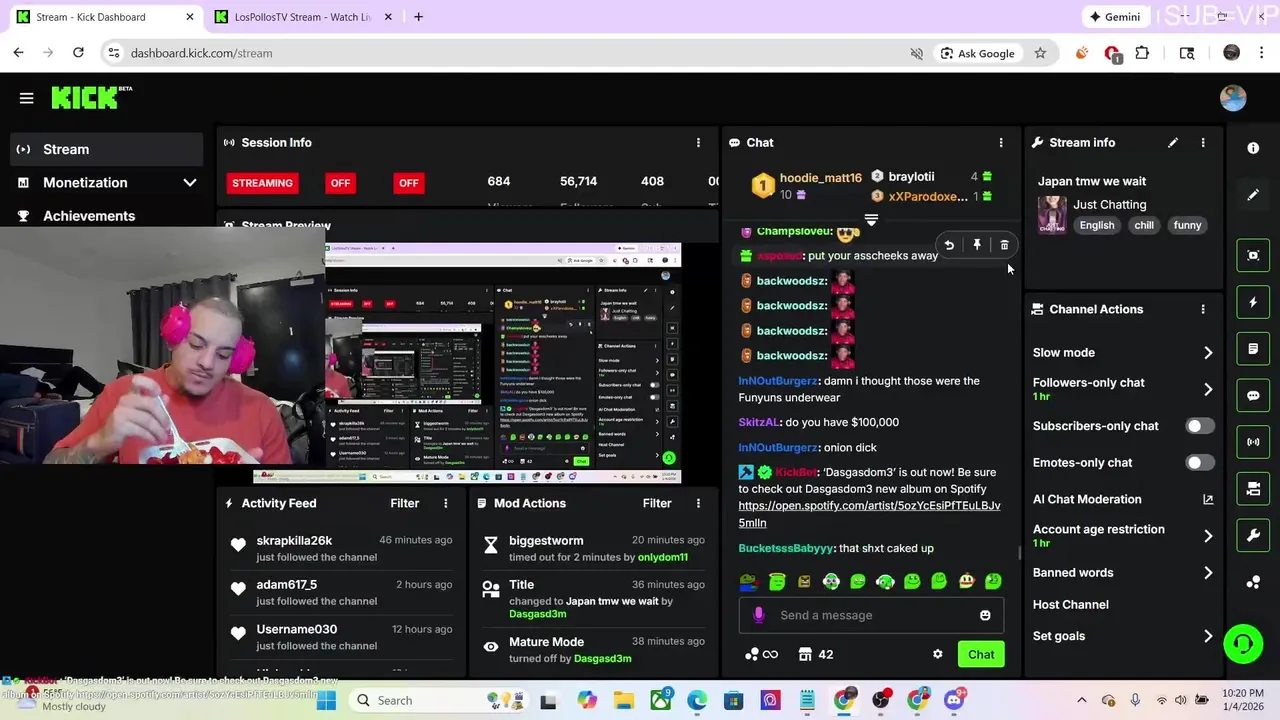This screenshot has width=1280, height=720.
Task: Pin the highlighted chat message
Action: (x=977, y=245)
